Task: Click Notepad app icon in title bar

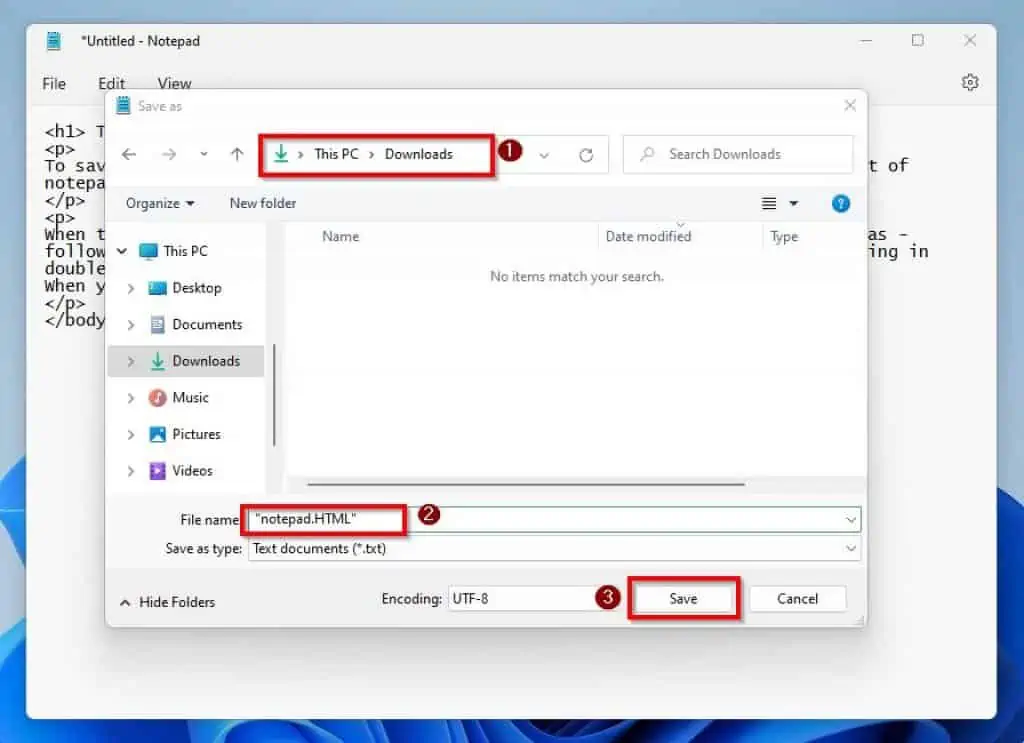Action: pos(54,40)
